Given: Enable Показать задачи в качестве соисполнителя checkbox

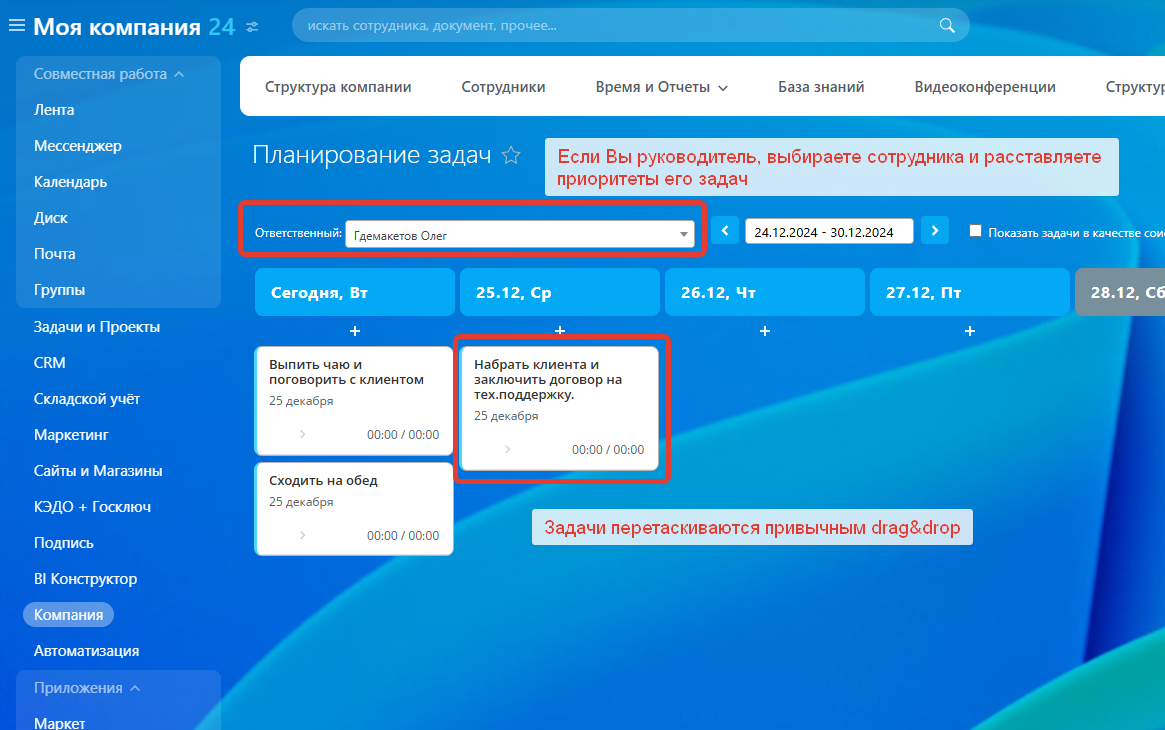Looking at the screenshot, I should point(976,231).
